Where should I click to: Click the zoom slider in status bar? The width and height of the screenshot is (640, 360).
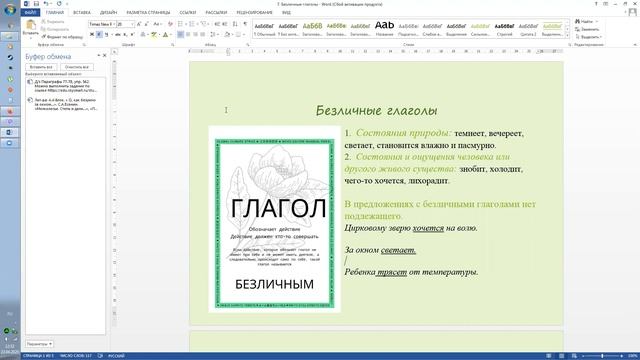602,356
